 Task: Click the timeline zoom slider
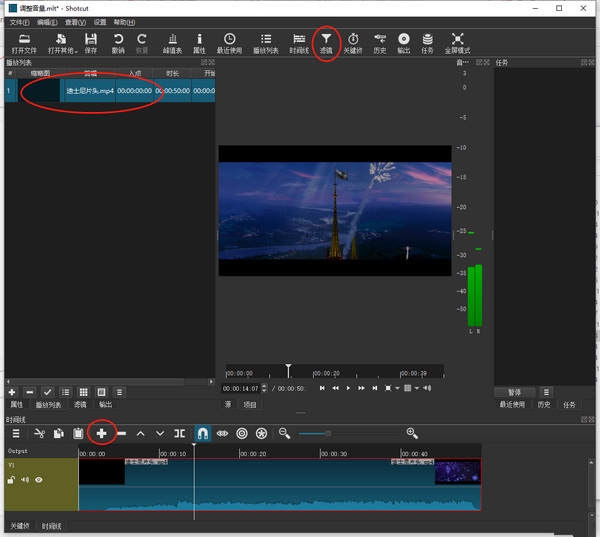click(328, 433)
